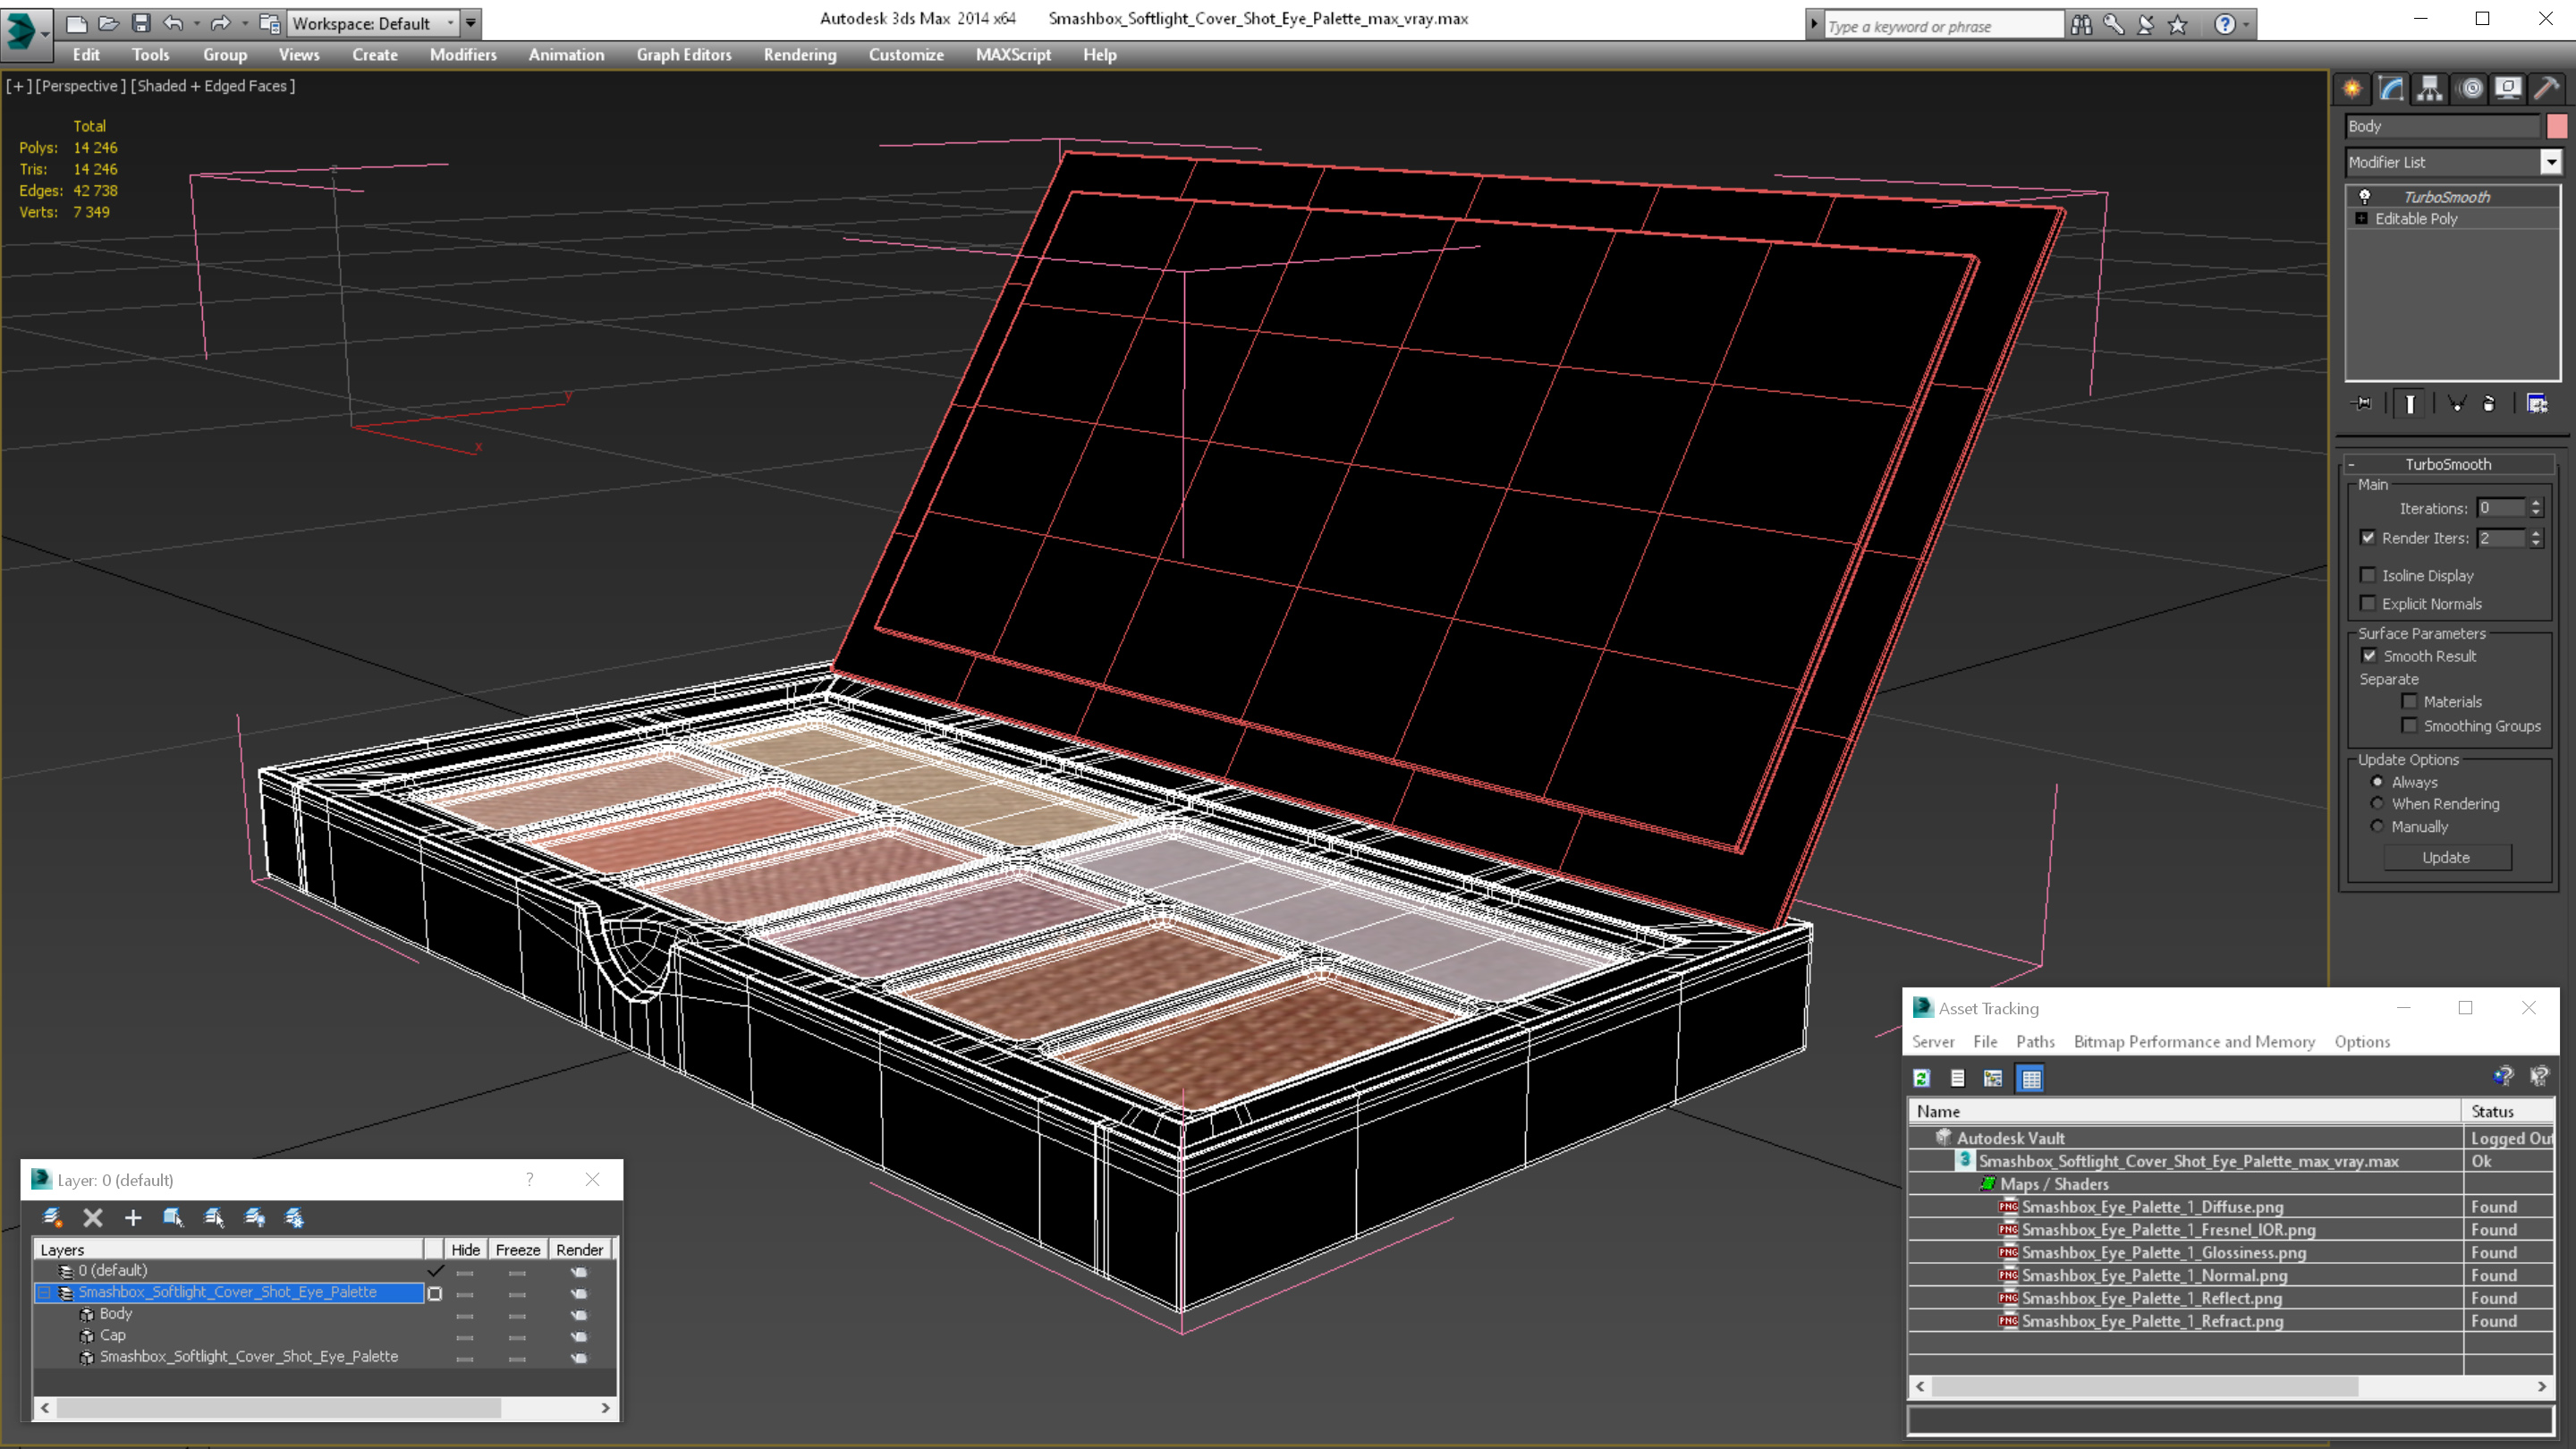2576x1449 pixels.
Task: Enable Separate by Materials checkbox
Action: click(2410, 701)
